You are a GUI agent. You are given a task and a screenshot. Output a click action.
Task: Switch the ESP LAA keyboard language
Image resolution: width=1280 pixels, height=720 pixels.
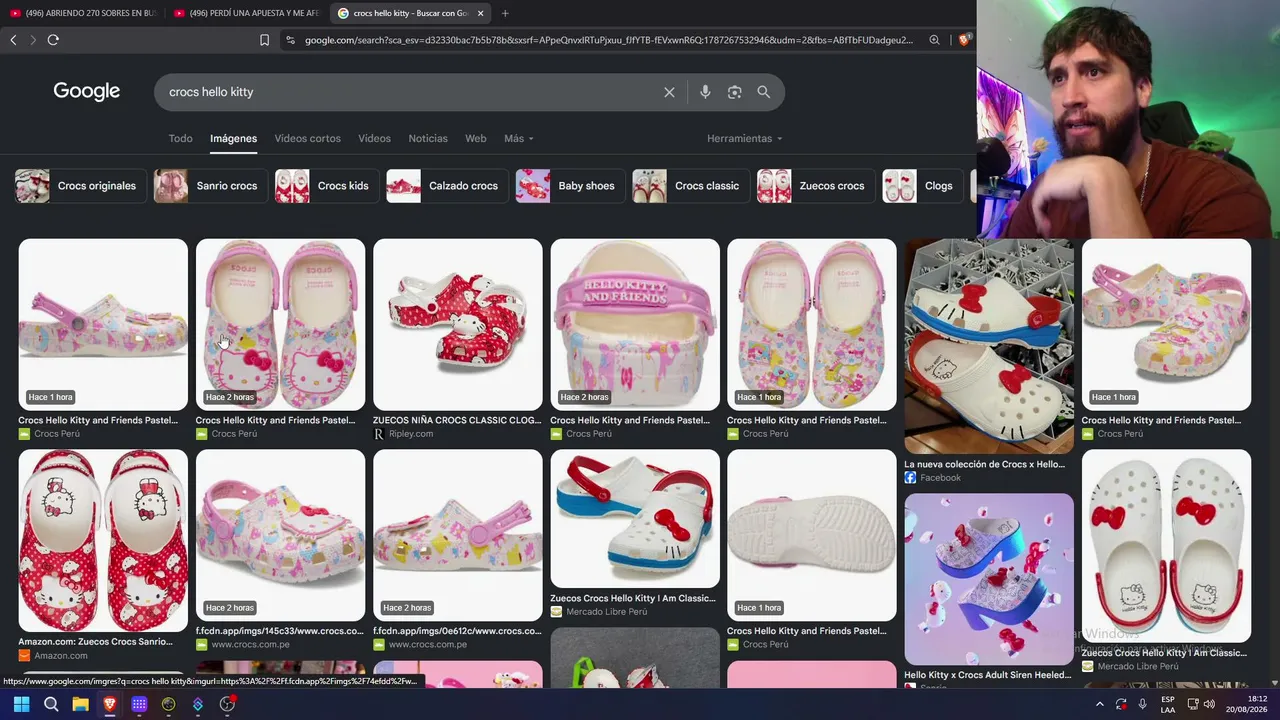(1168, 704)
